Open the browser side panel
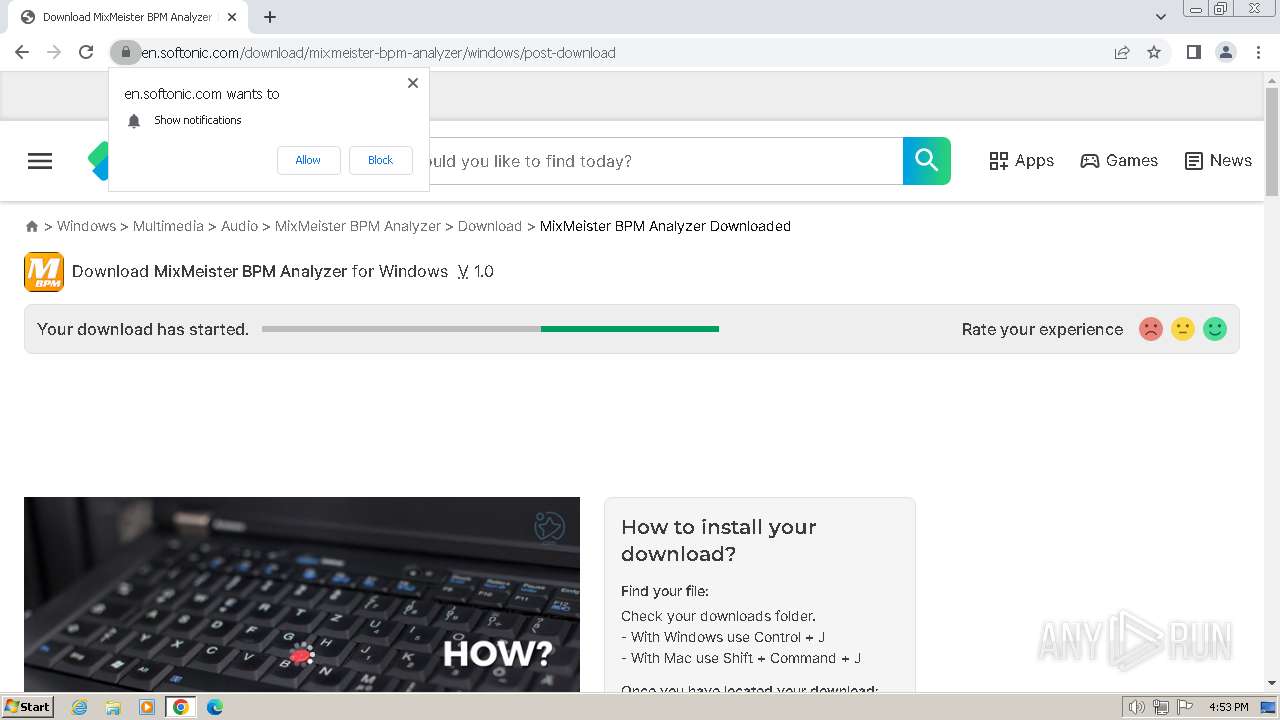This screenshot has width=1280, height=720. point(1193,52)
